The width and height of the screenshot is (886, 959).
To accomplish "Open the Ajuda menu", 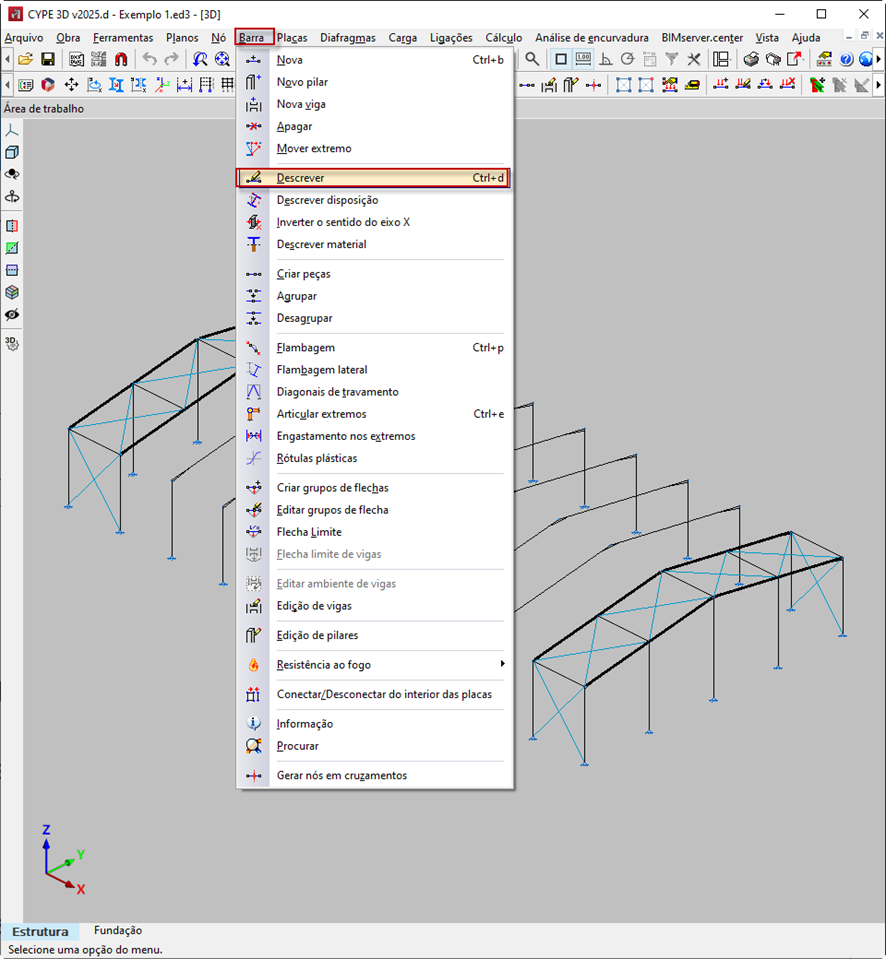I will coord(806,37).
